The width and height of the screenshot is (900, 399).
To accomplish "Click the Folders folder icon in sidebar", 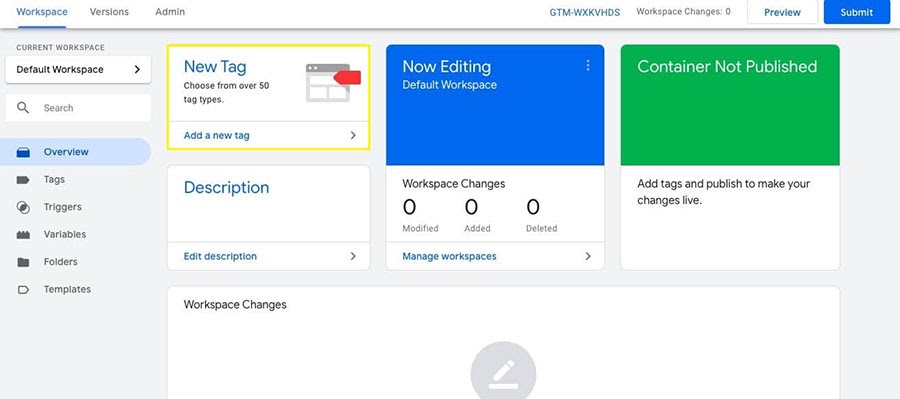I will click(x=23, y=262).
